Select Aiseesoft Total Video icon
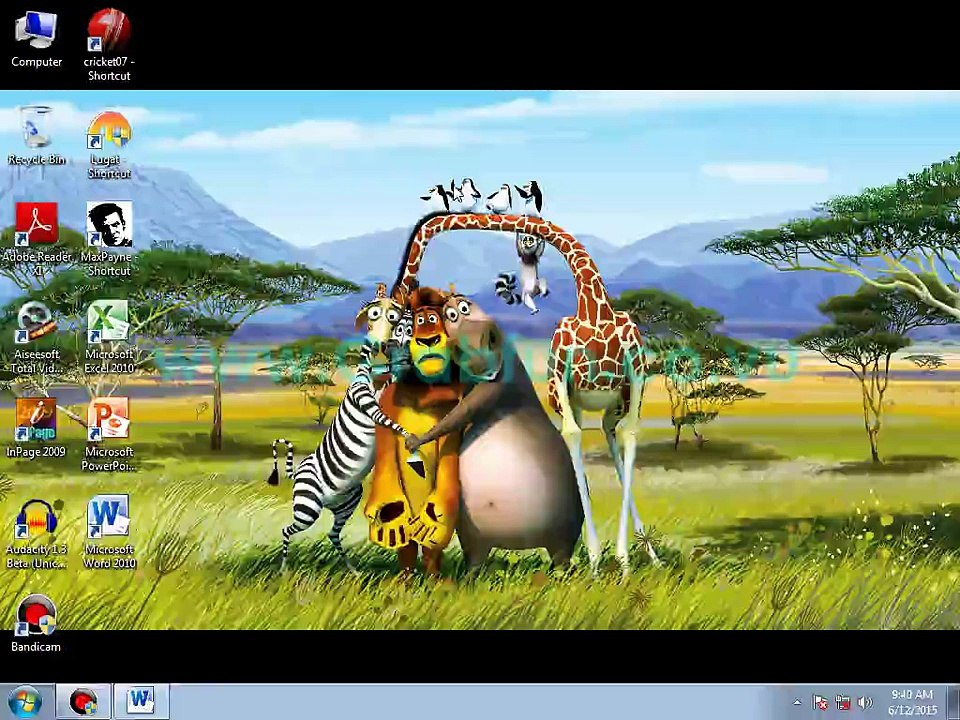Viewport: 960px width, 720px height. coord(37,337)
